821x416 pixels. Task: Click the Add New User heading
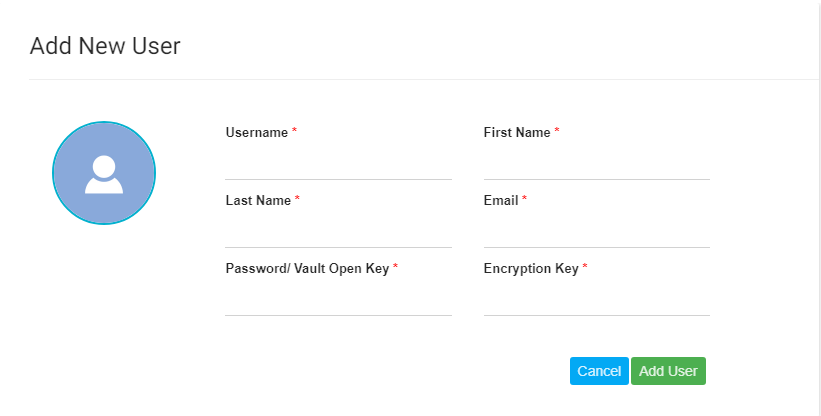(105, 45)
